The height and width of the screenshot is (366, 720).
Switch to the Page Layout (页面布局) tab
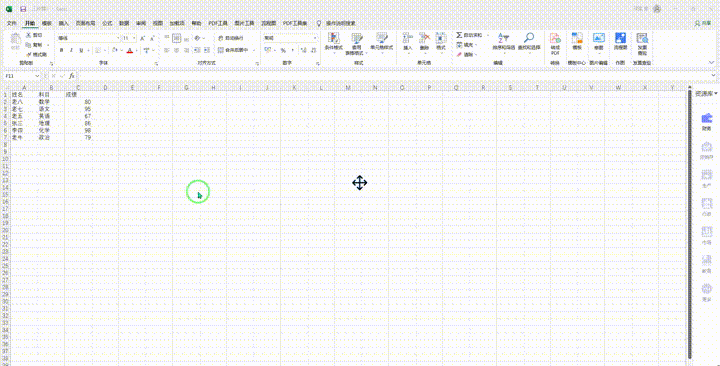(85, 23)
